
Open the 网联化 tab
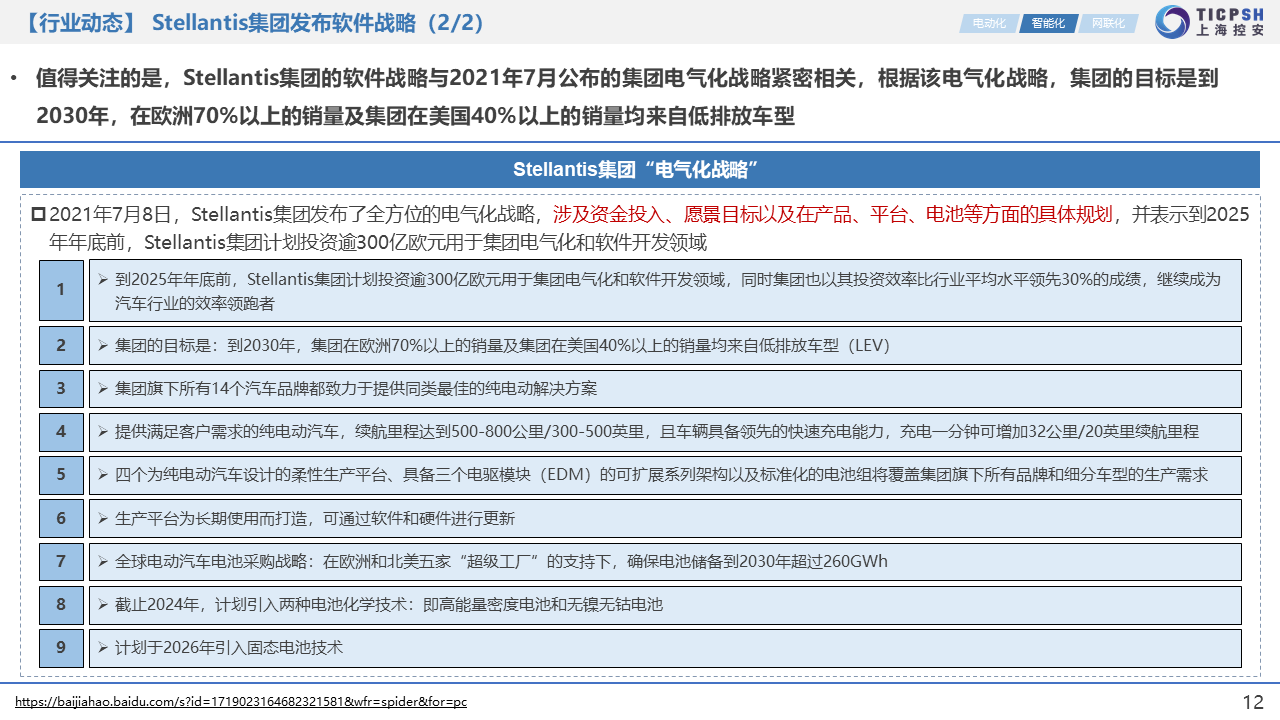click(1108, 23)
